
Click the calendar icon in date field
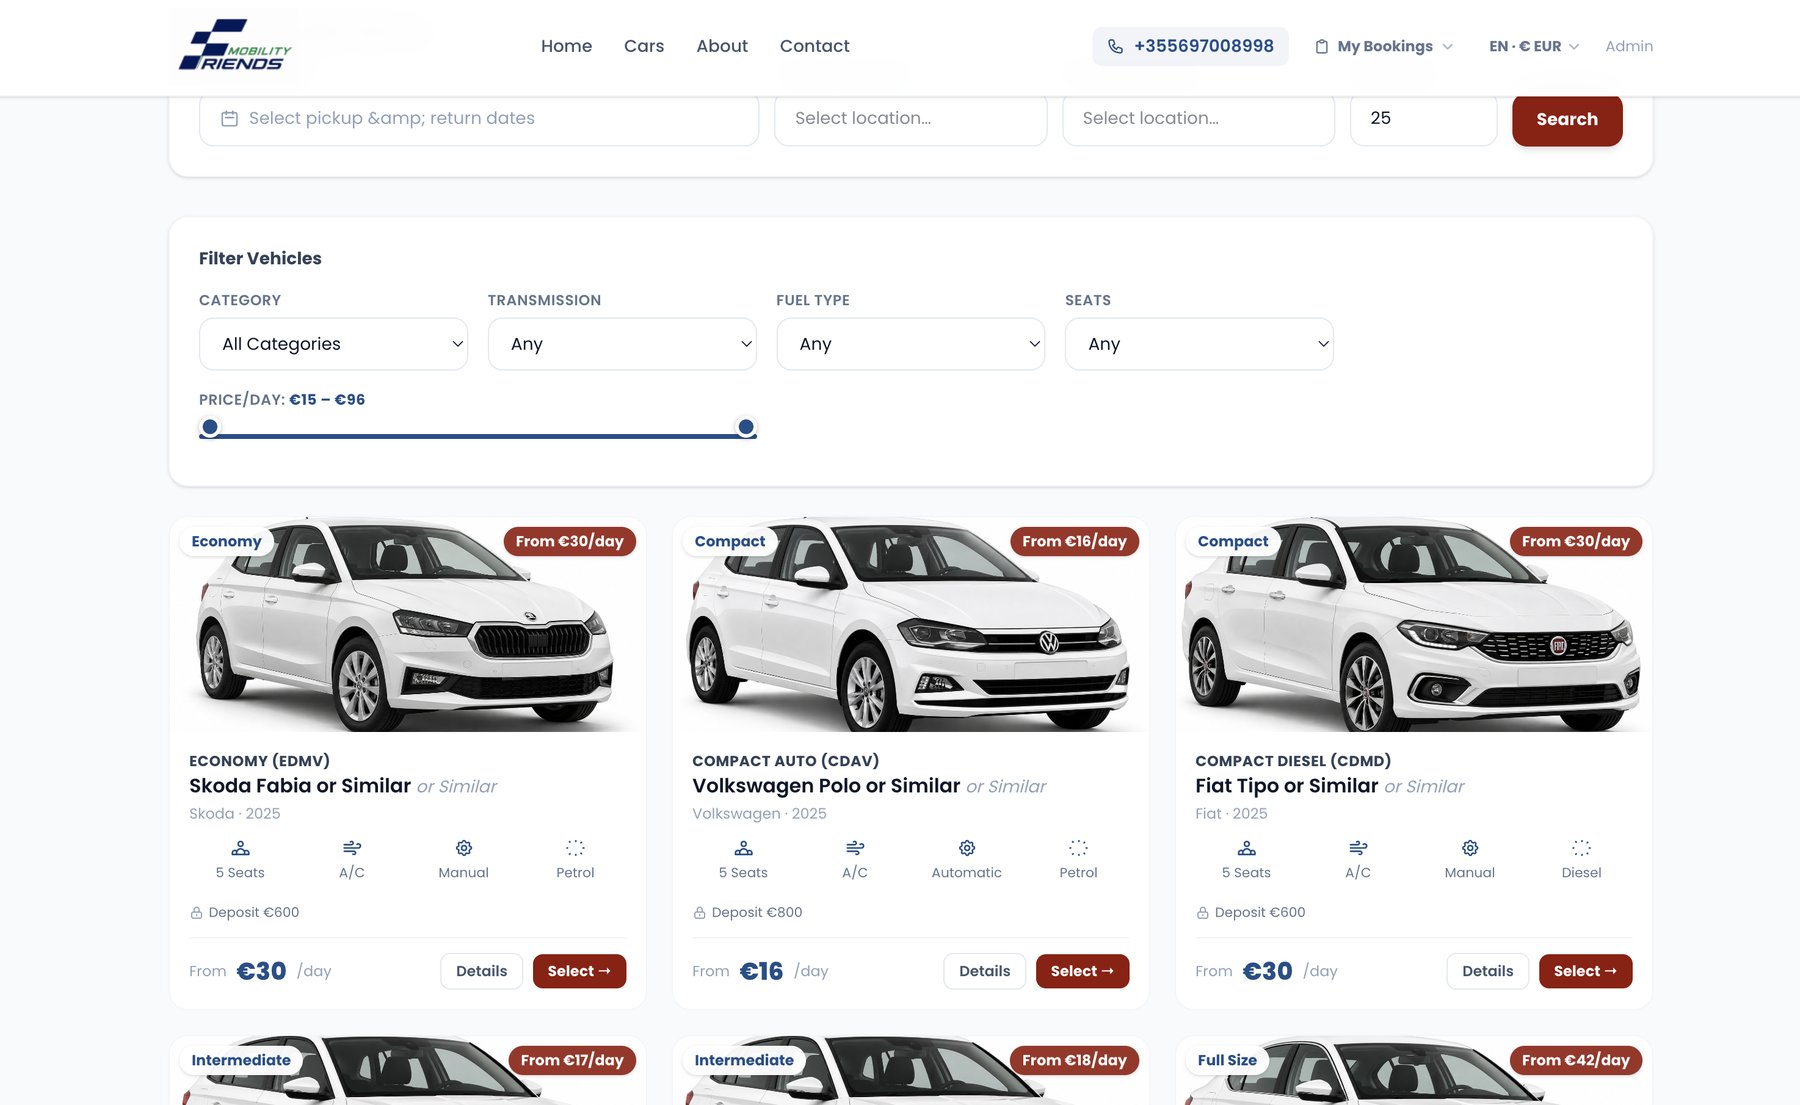(x=229, y=118)
